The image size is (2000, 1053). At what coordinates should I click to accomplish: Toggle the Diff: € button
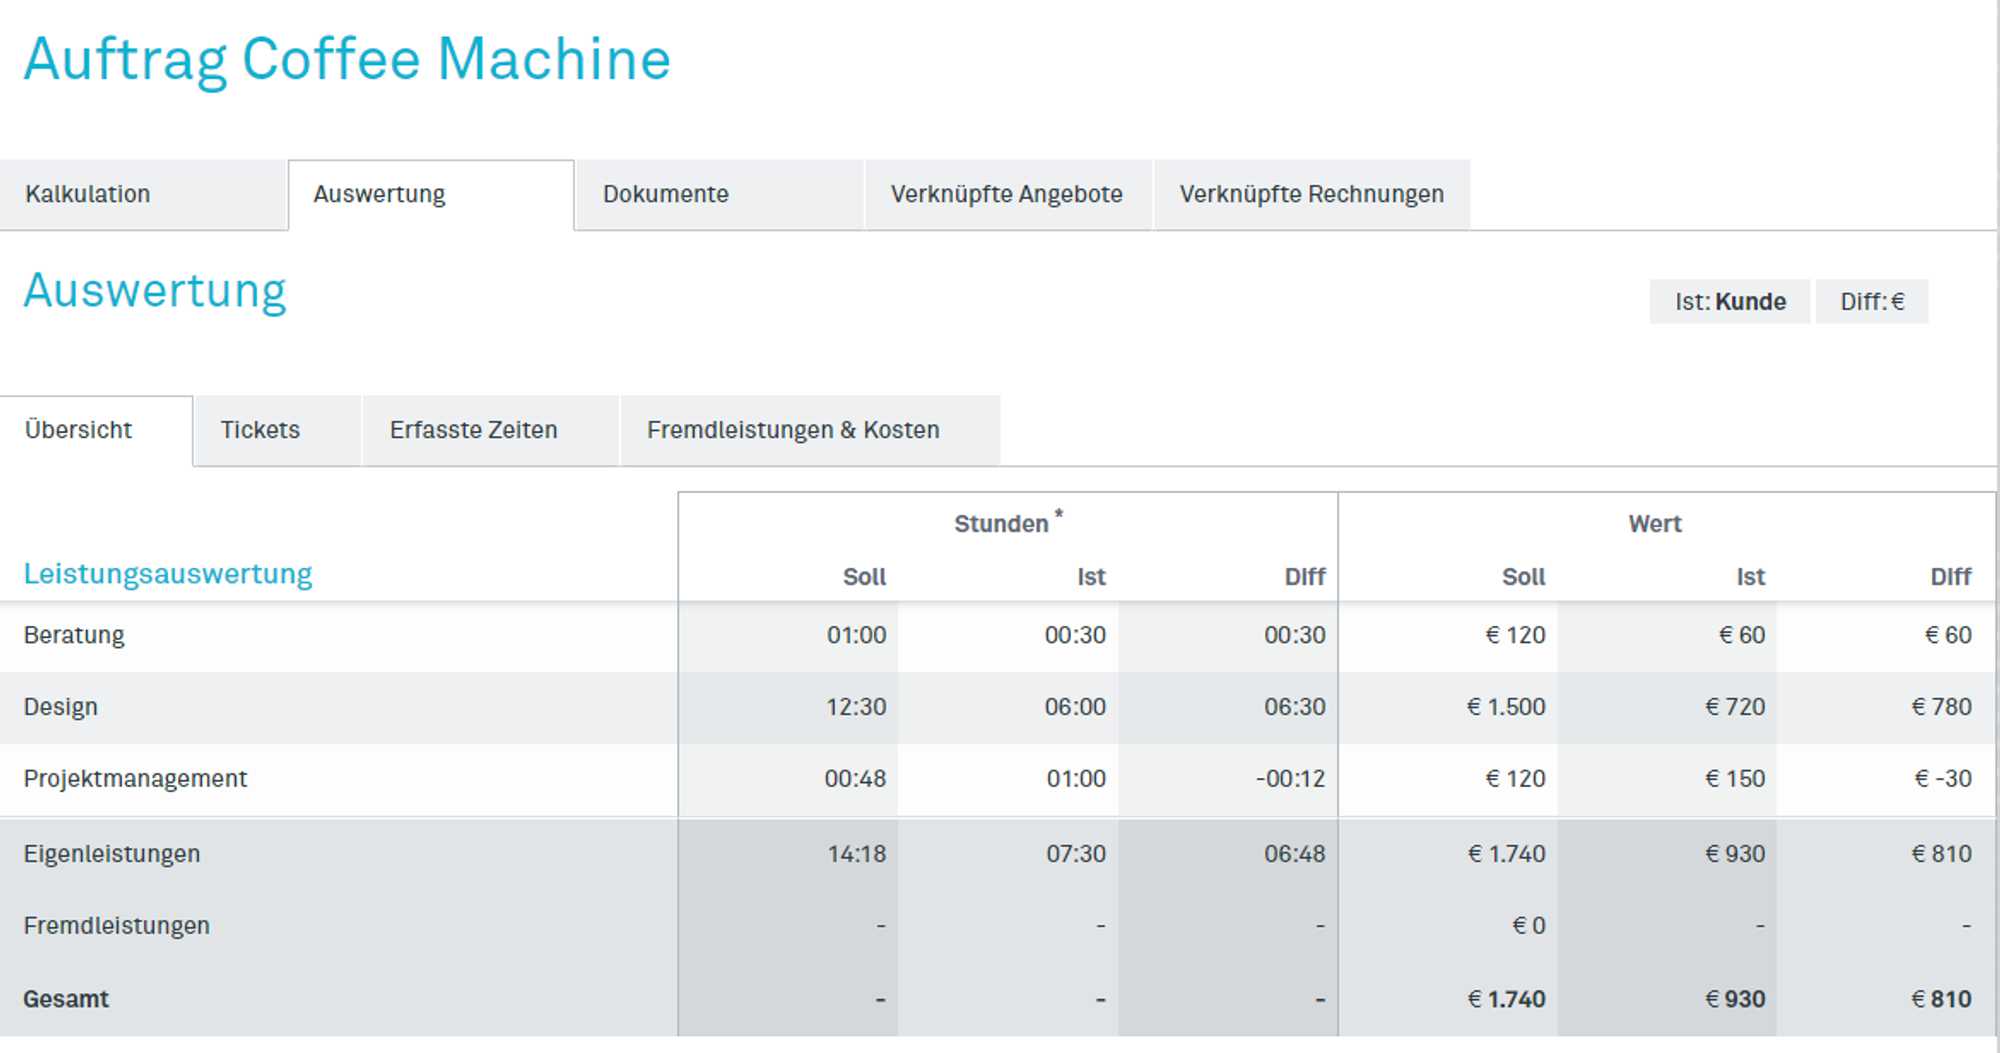[1872, 302]
